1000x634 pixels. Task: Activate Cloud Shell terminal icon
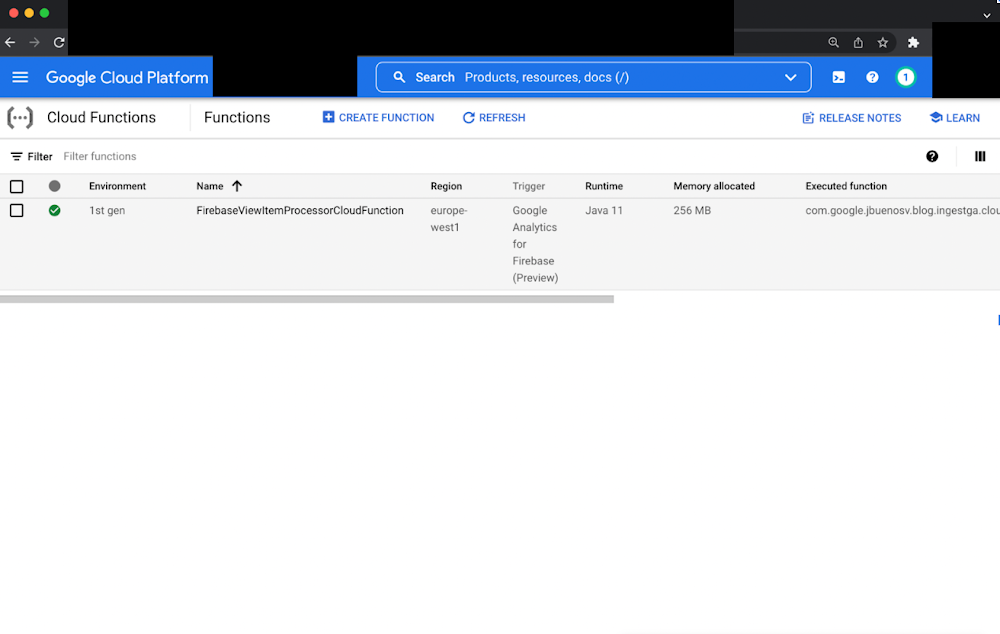839,77
